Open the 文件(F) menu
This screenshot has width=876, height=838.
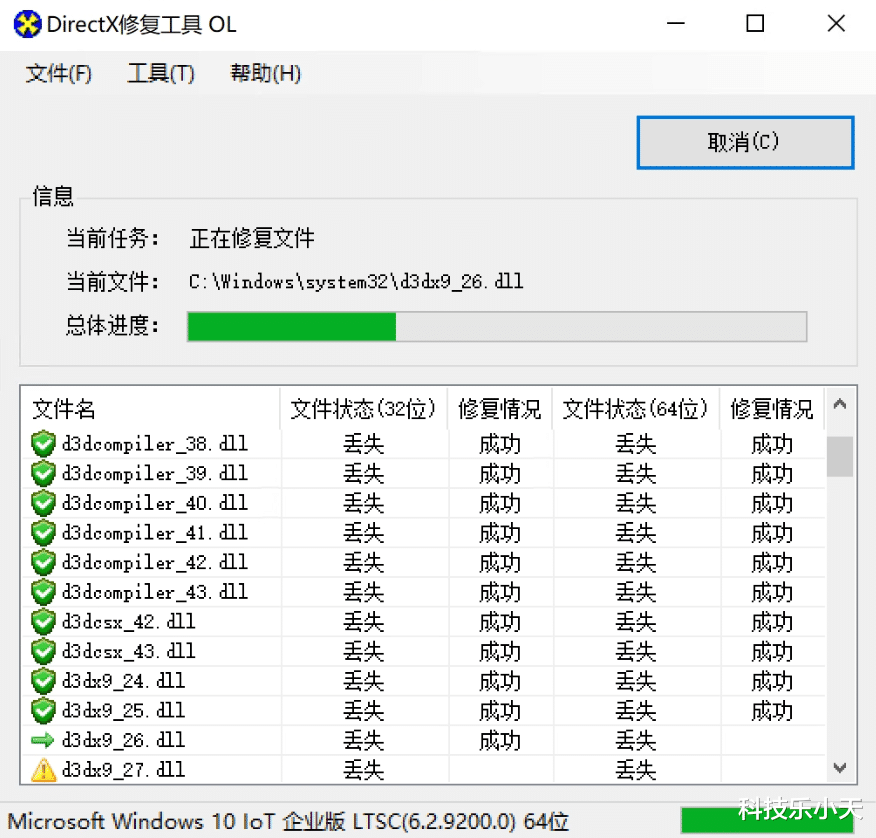coord(59,74)
